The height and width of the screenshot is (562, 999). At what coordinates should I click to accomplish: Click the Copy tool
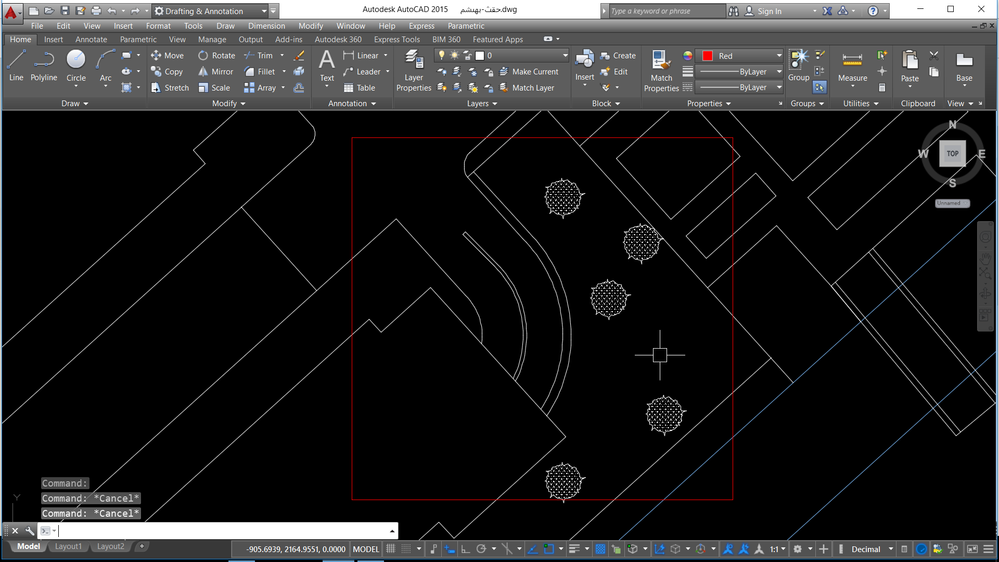point(167,71)
